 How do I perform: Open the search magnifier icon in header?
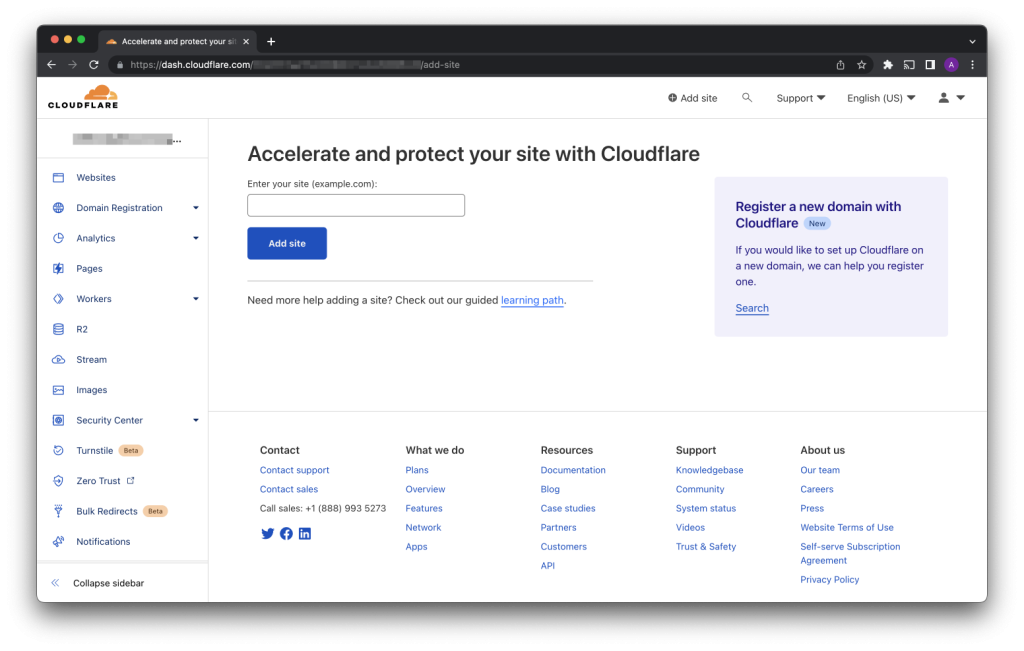point(747,98)
